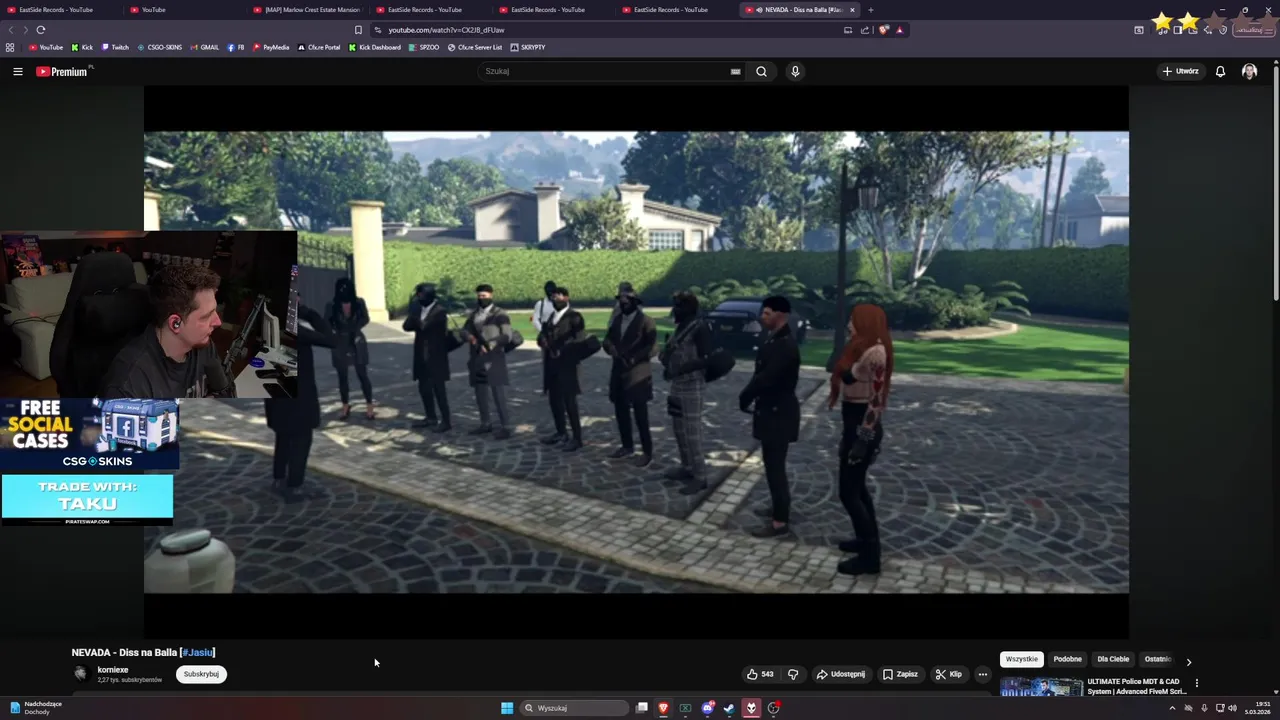Screen dimensions: 1280x720
Task: Open the Kick Dashboard bookmark
Action: (x=375, y=47)
